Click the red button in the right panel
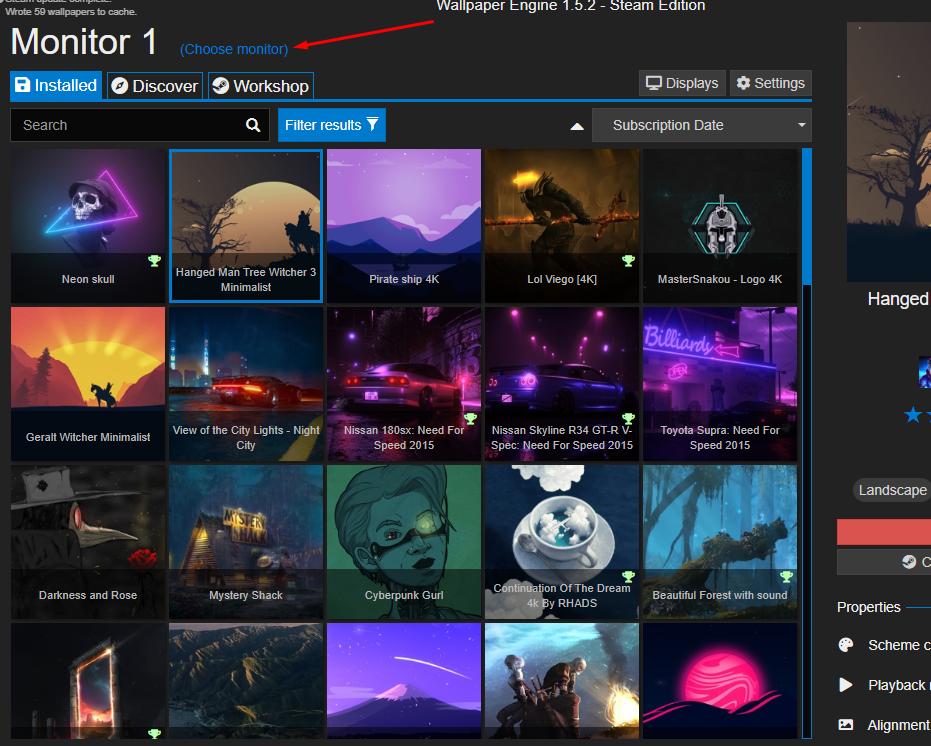 [x=884, y=532]
